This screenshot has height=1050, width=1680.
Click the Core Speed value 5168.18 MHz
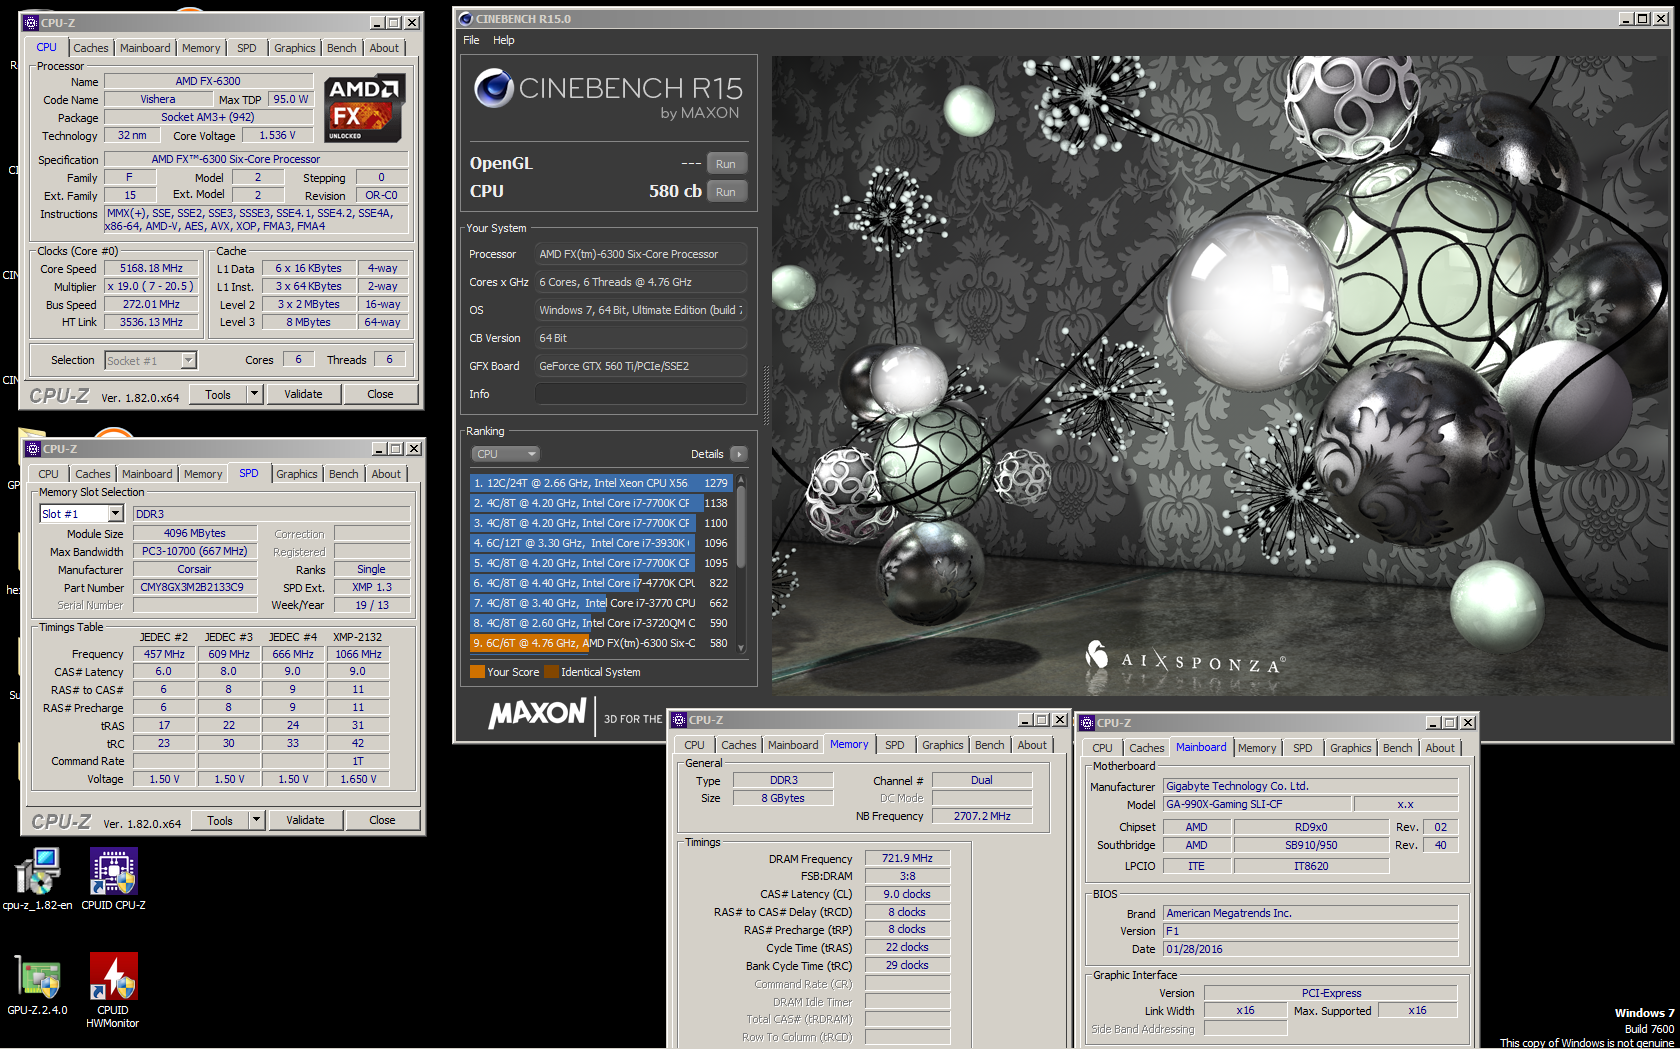(152, 268)
